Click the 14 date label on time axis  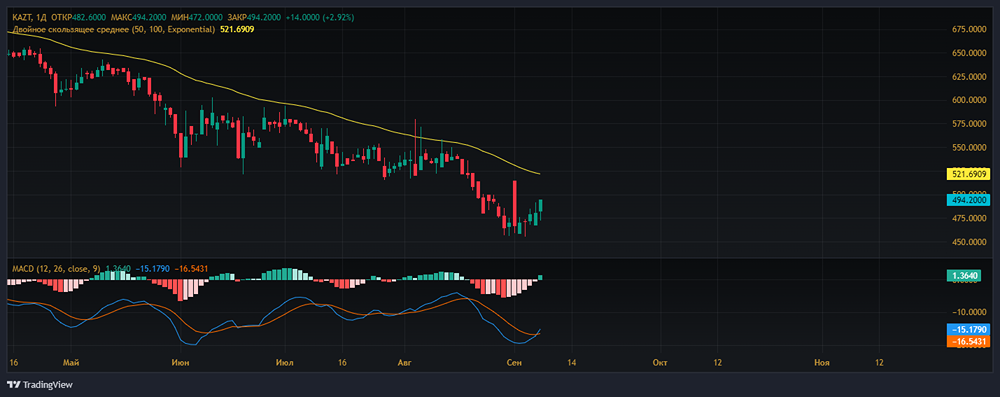click(x=570, y=363)
